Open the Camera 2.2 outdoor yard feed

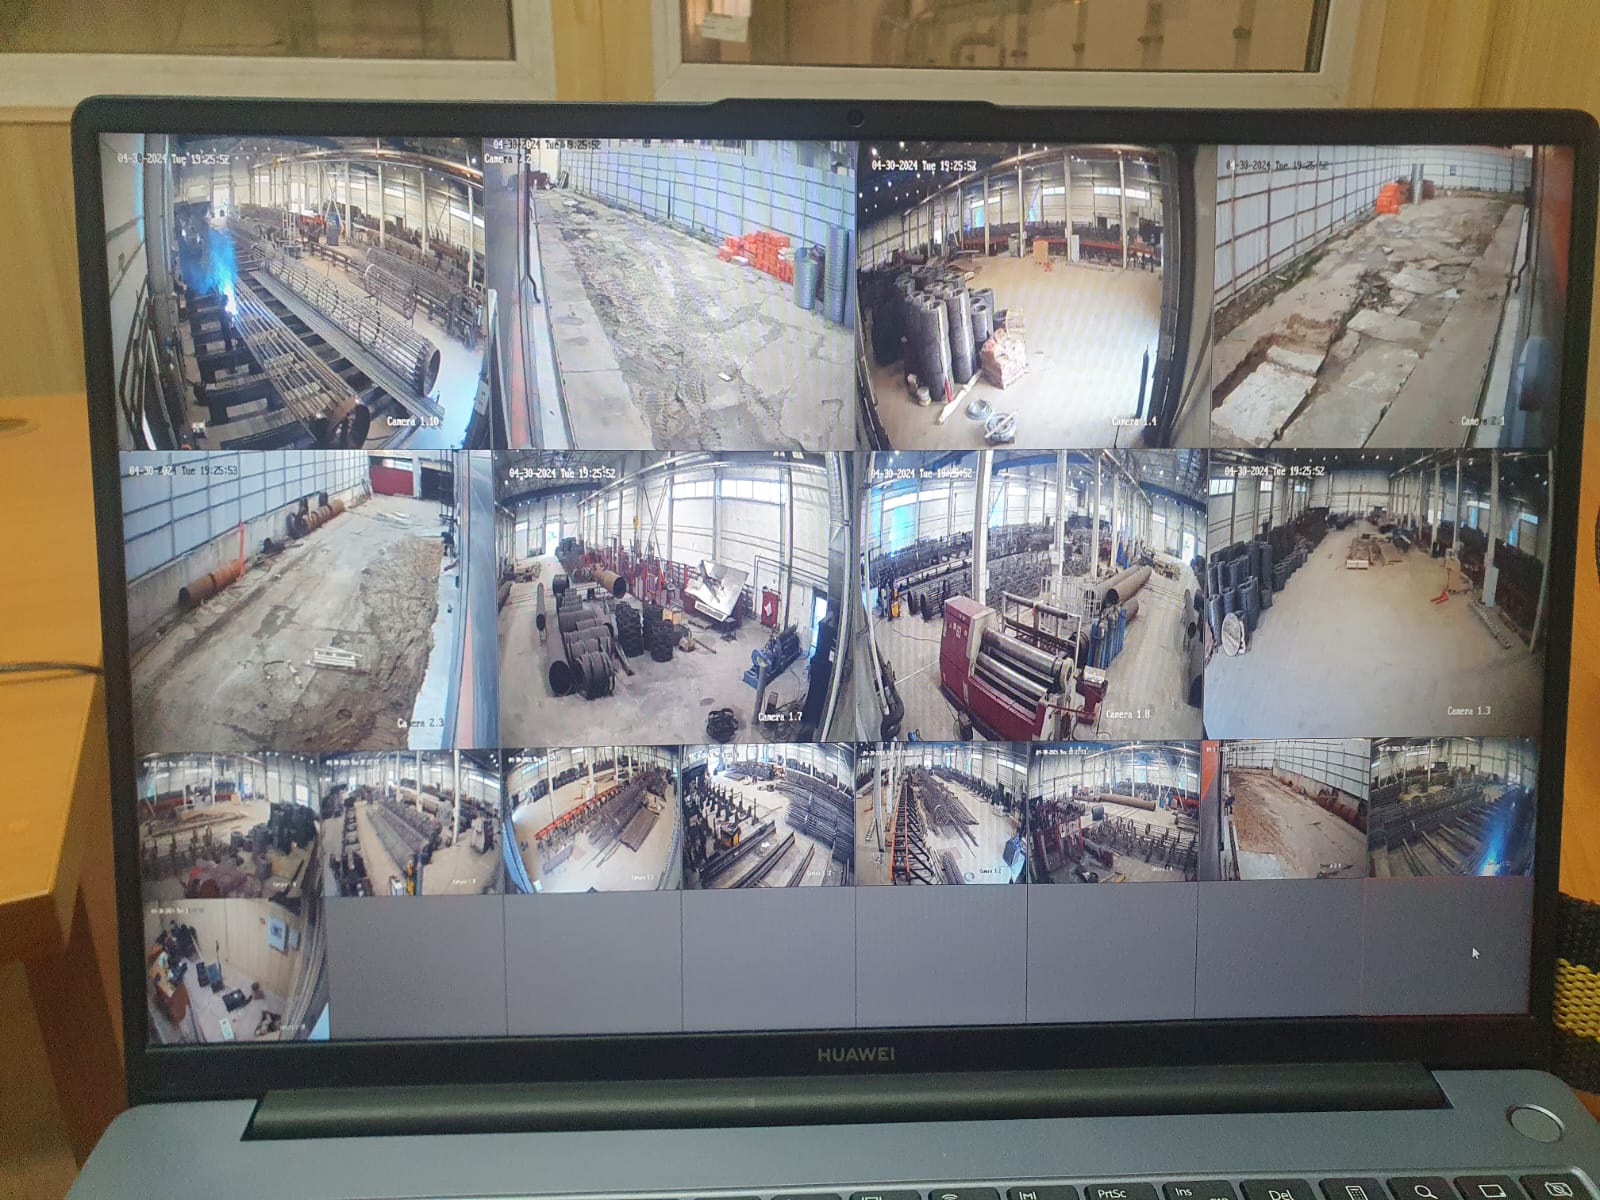click(x=672, y=295)
